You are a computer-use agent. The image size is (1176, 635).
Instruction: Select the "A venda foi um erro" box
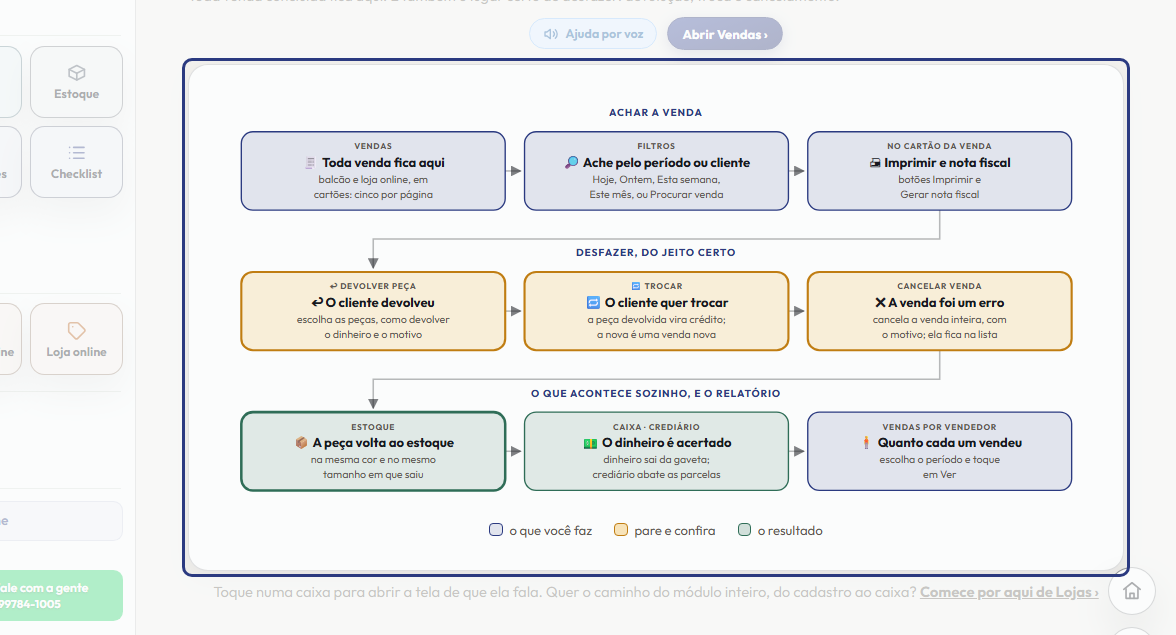click(x=940, y=311)
